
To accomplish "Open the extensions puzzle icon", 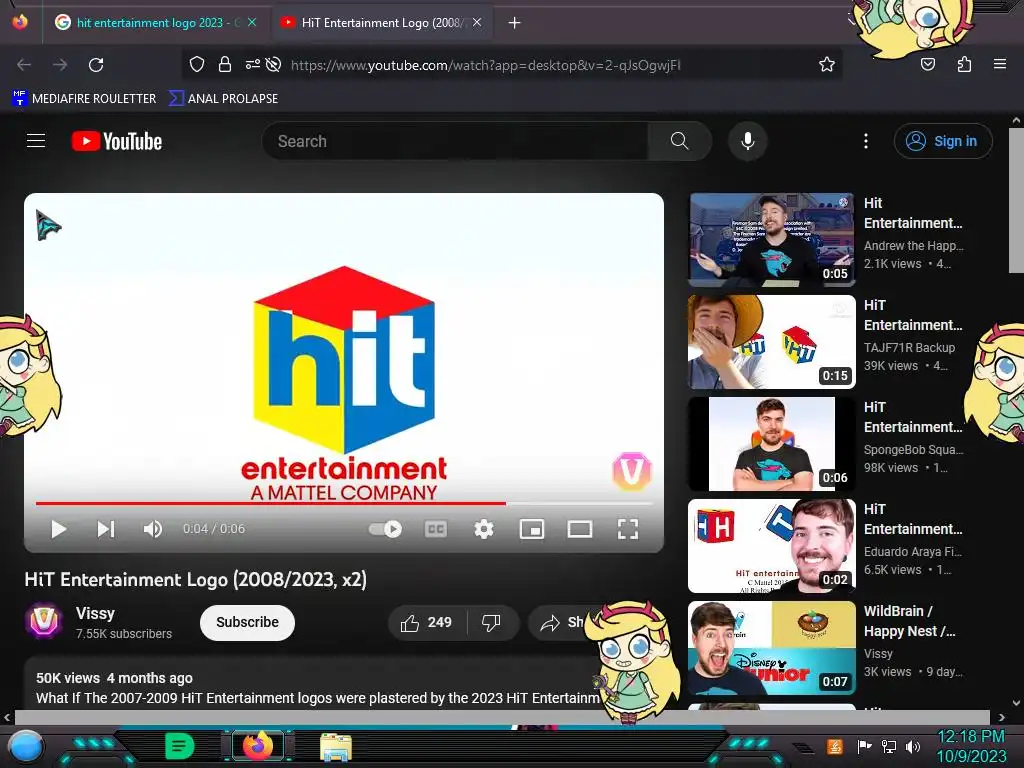I will coord(964,65).
